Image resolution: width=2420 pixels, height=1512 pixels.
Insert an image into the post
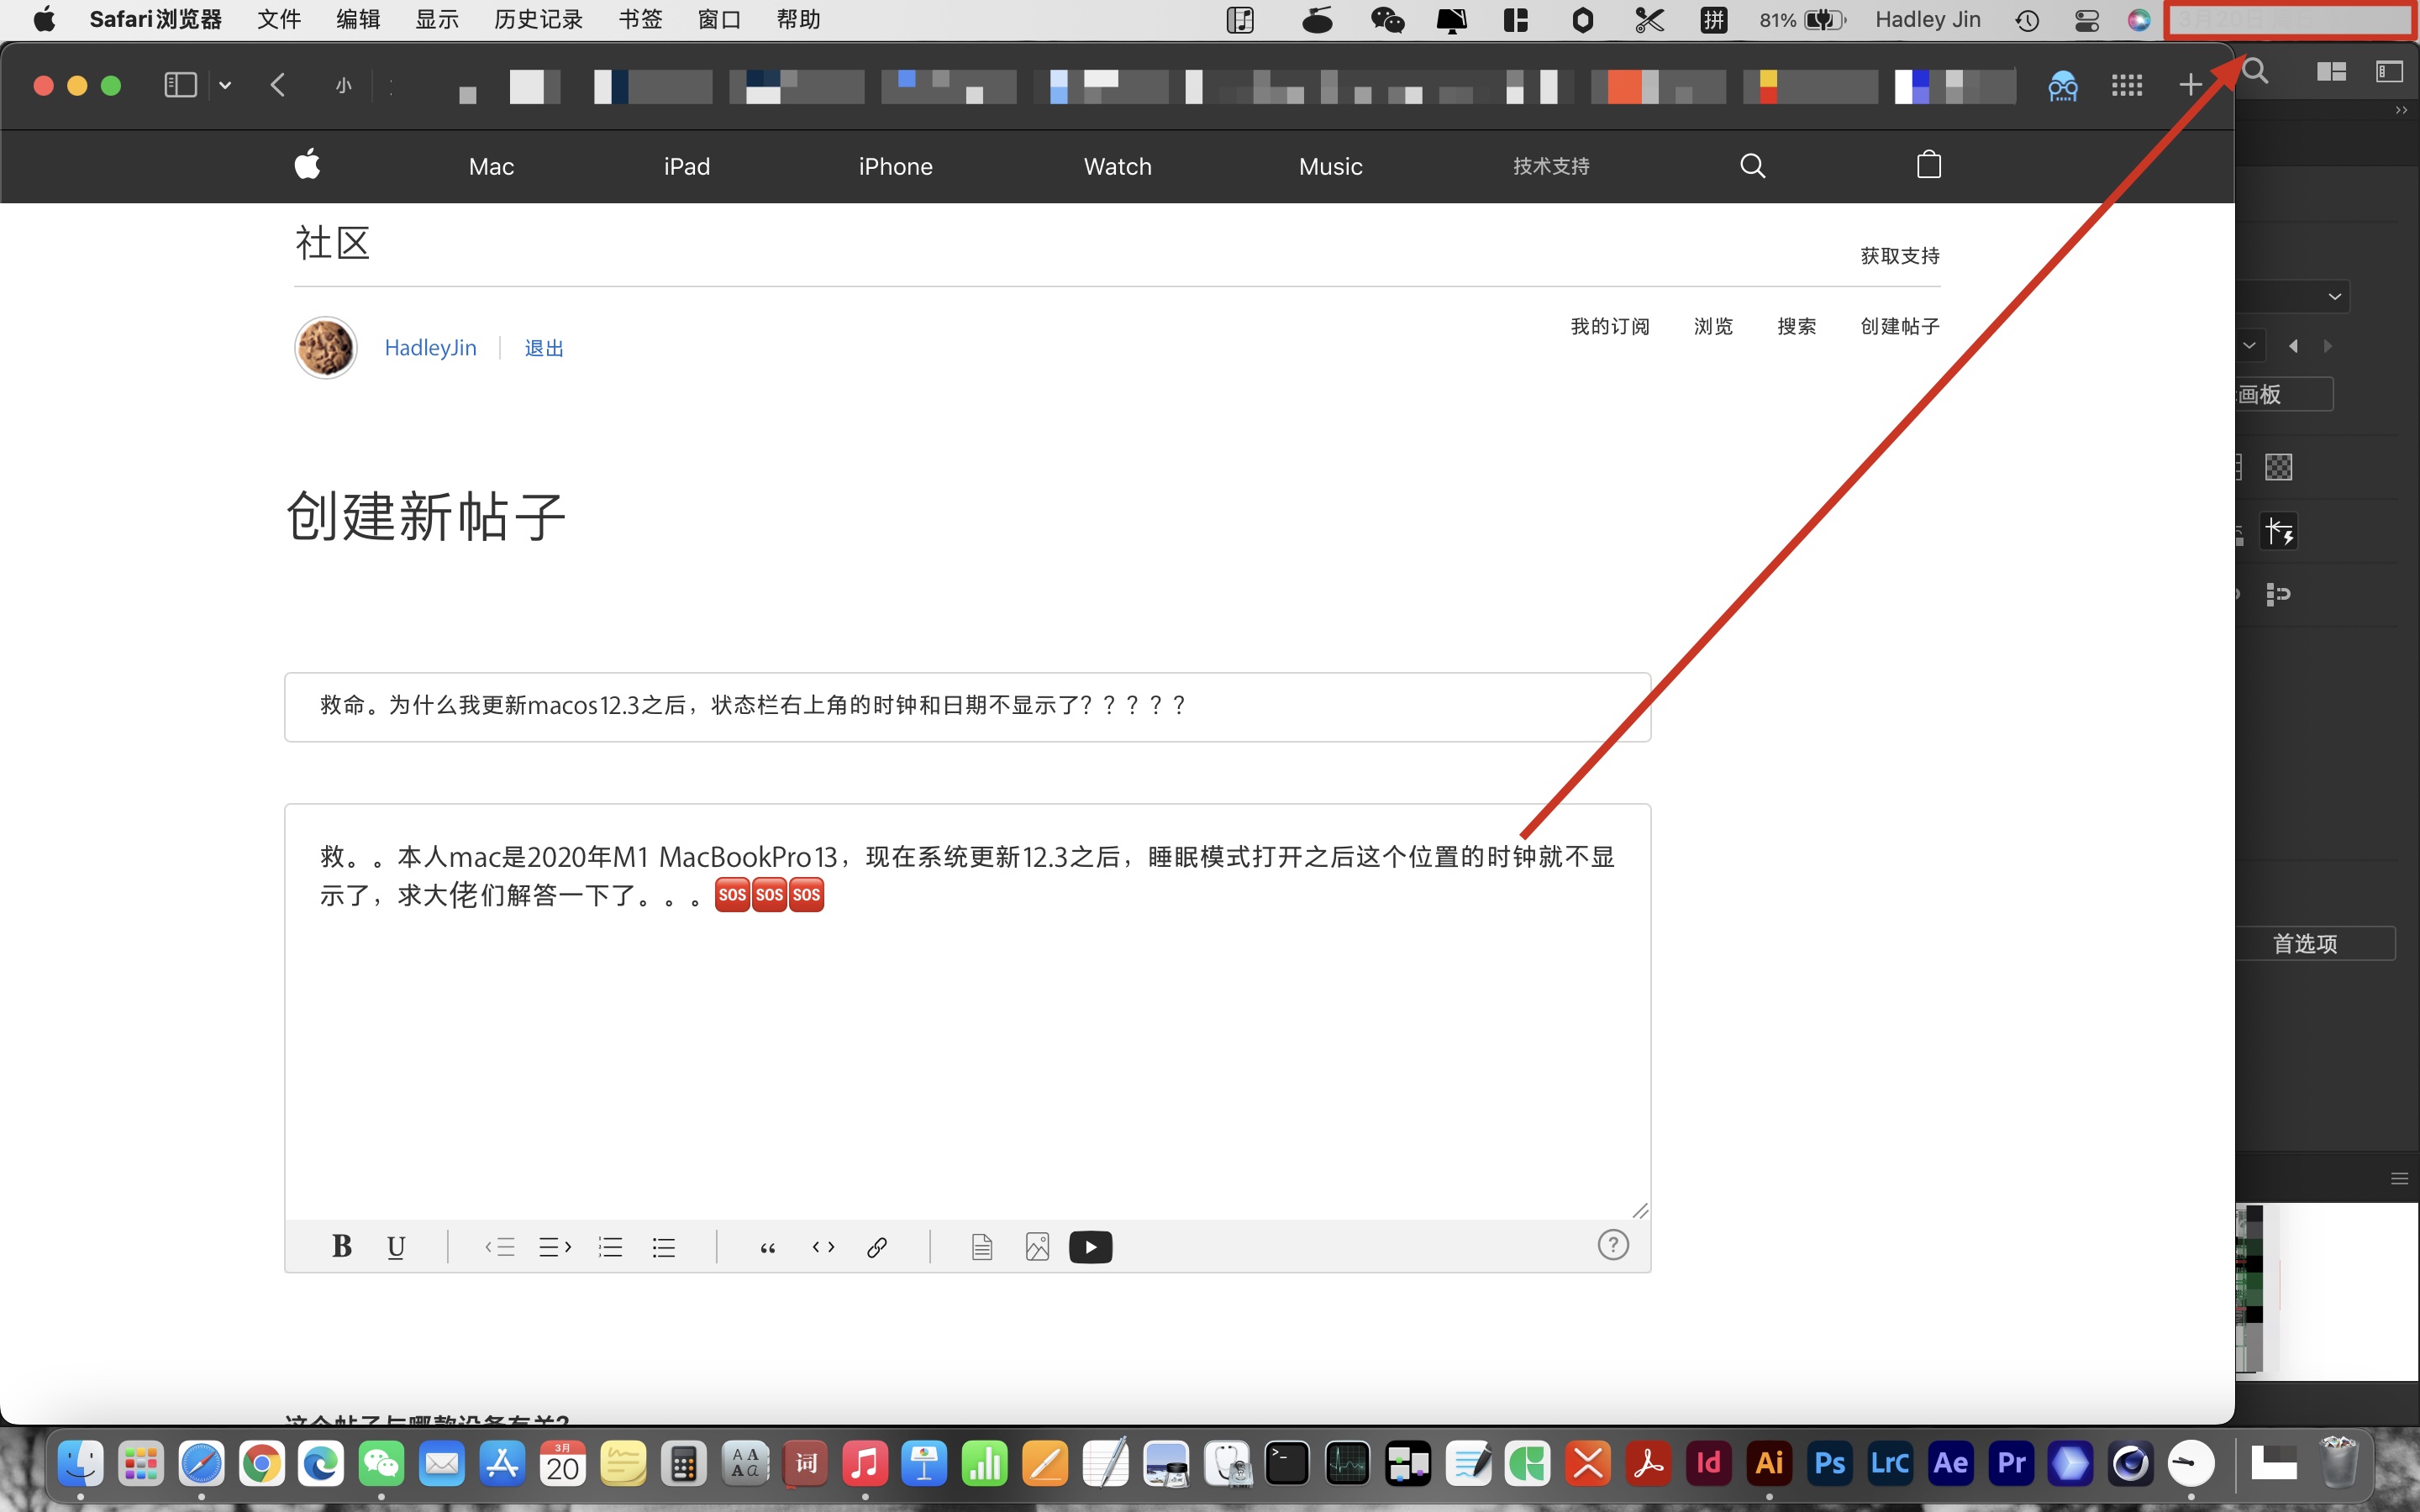[x=1037, y=1247]
